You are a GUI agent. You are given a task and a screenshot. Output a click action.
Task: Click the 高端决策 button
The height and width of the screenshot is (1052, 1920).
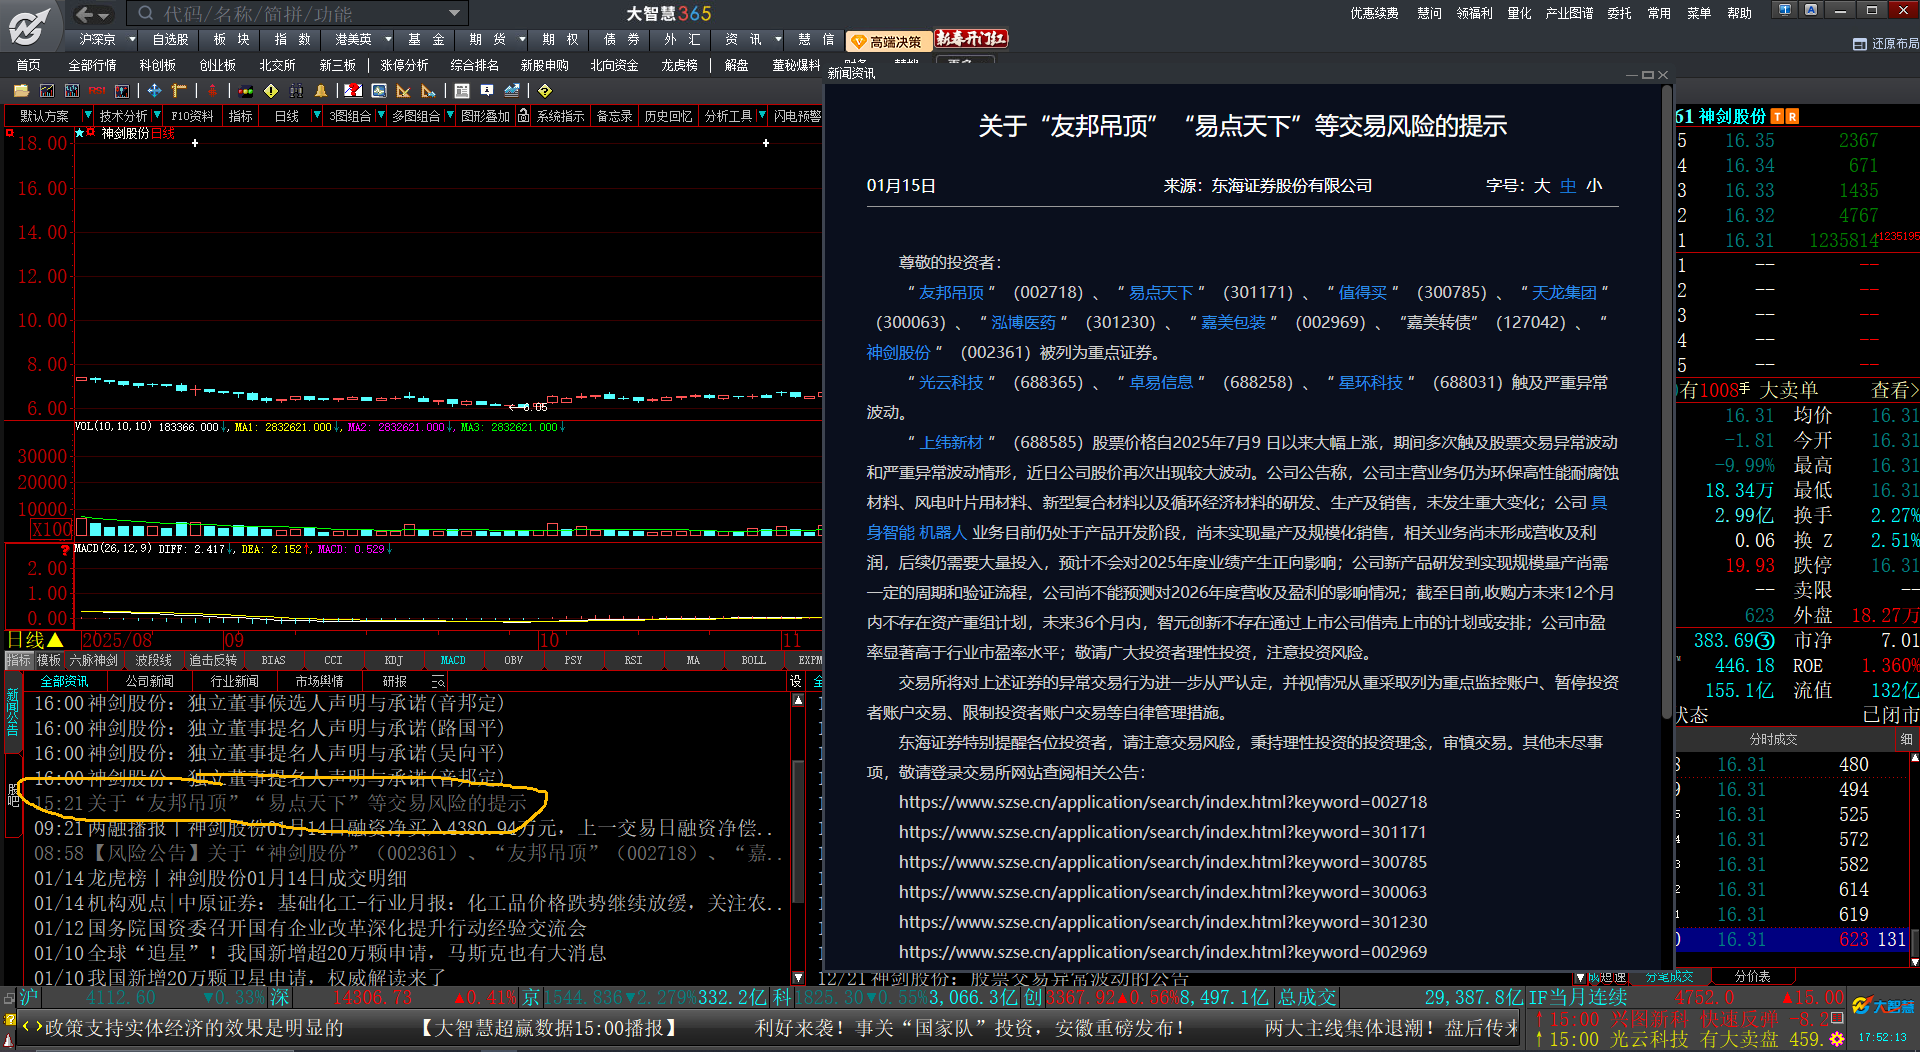coord(888,41)
